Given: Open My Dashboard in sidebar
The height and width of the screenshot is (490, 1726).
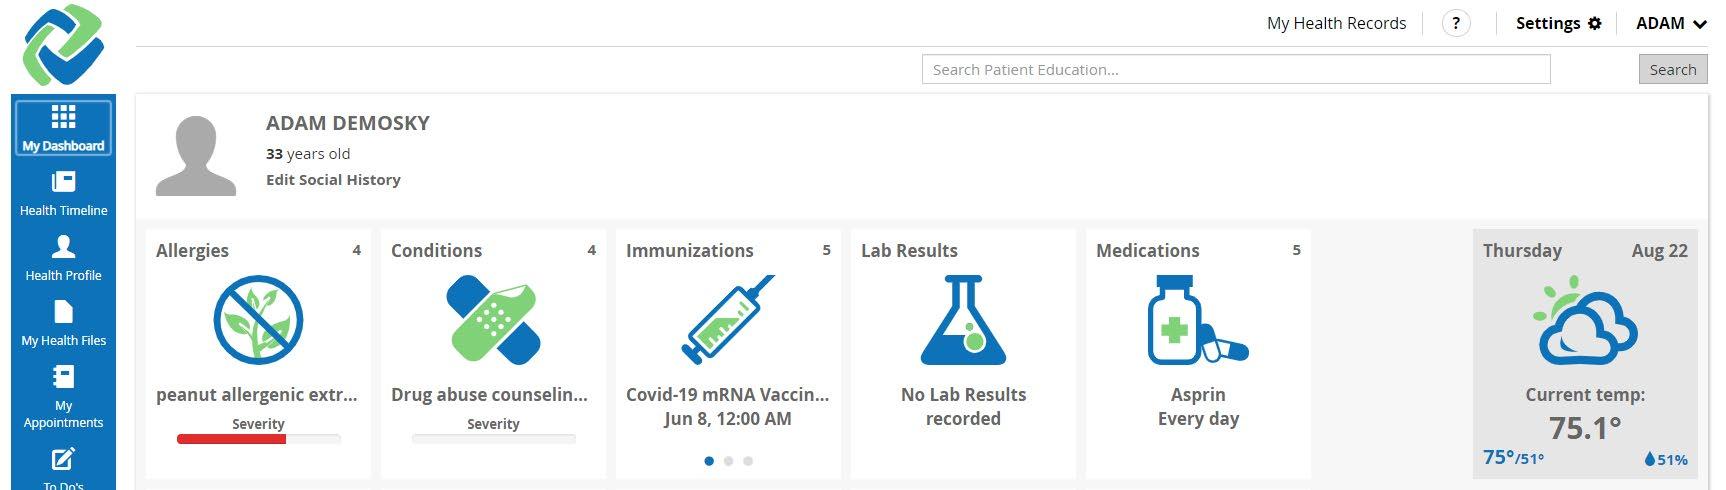Looking at the screenshot, I should [x=63, y=128].
